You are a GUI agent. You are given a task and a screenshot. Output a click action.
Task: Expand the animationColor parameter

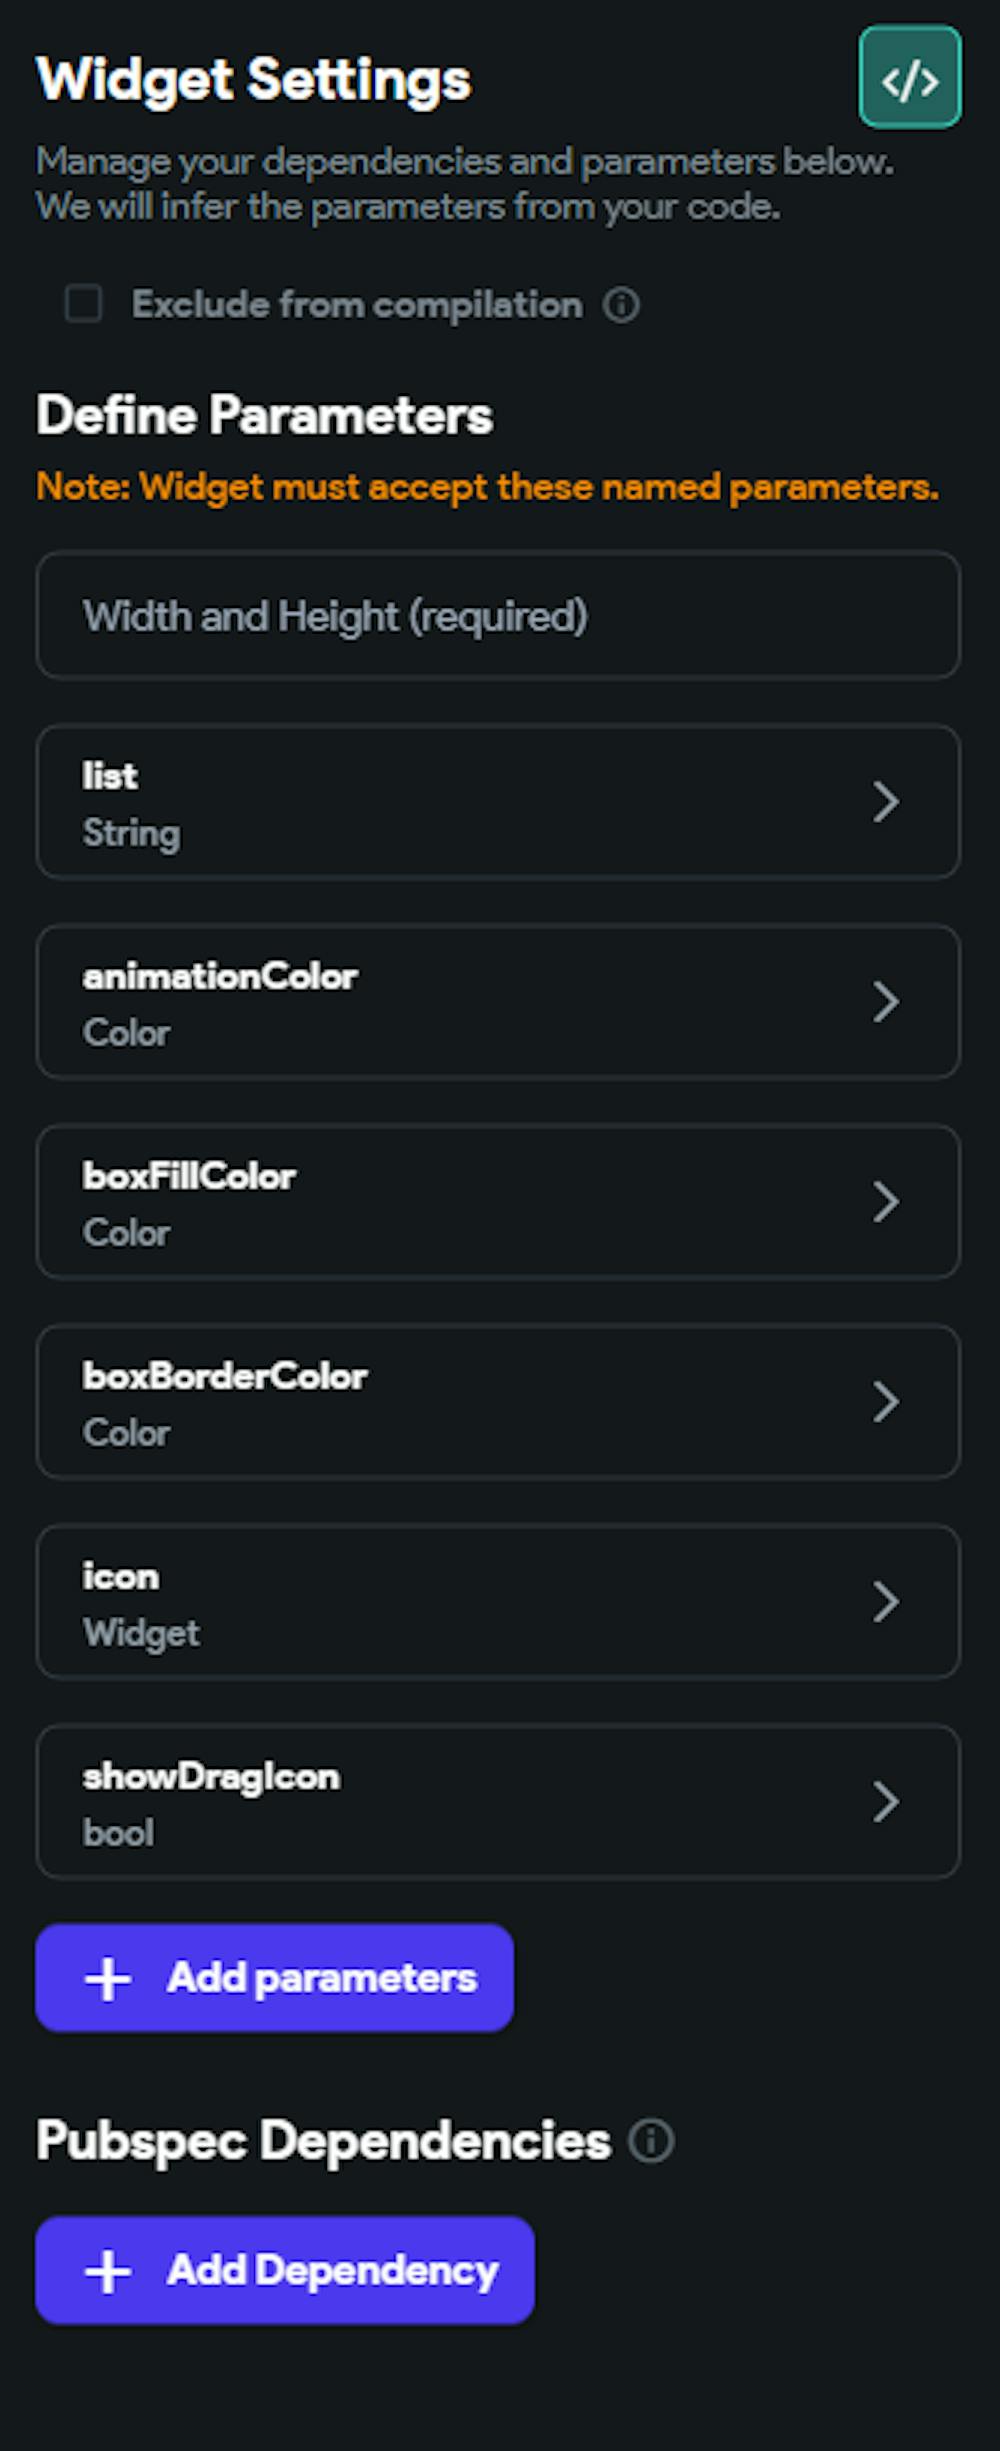point(888,1002)
